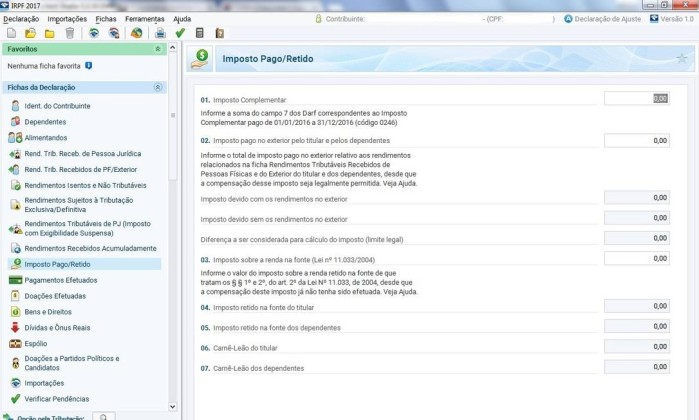Click the Imposto Complementar input field
The width and height of the screenshot is (699, 420).
coord(636,98)
